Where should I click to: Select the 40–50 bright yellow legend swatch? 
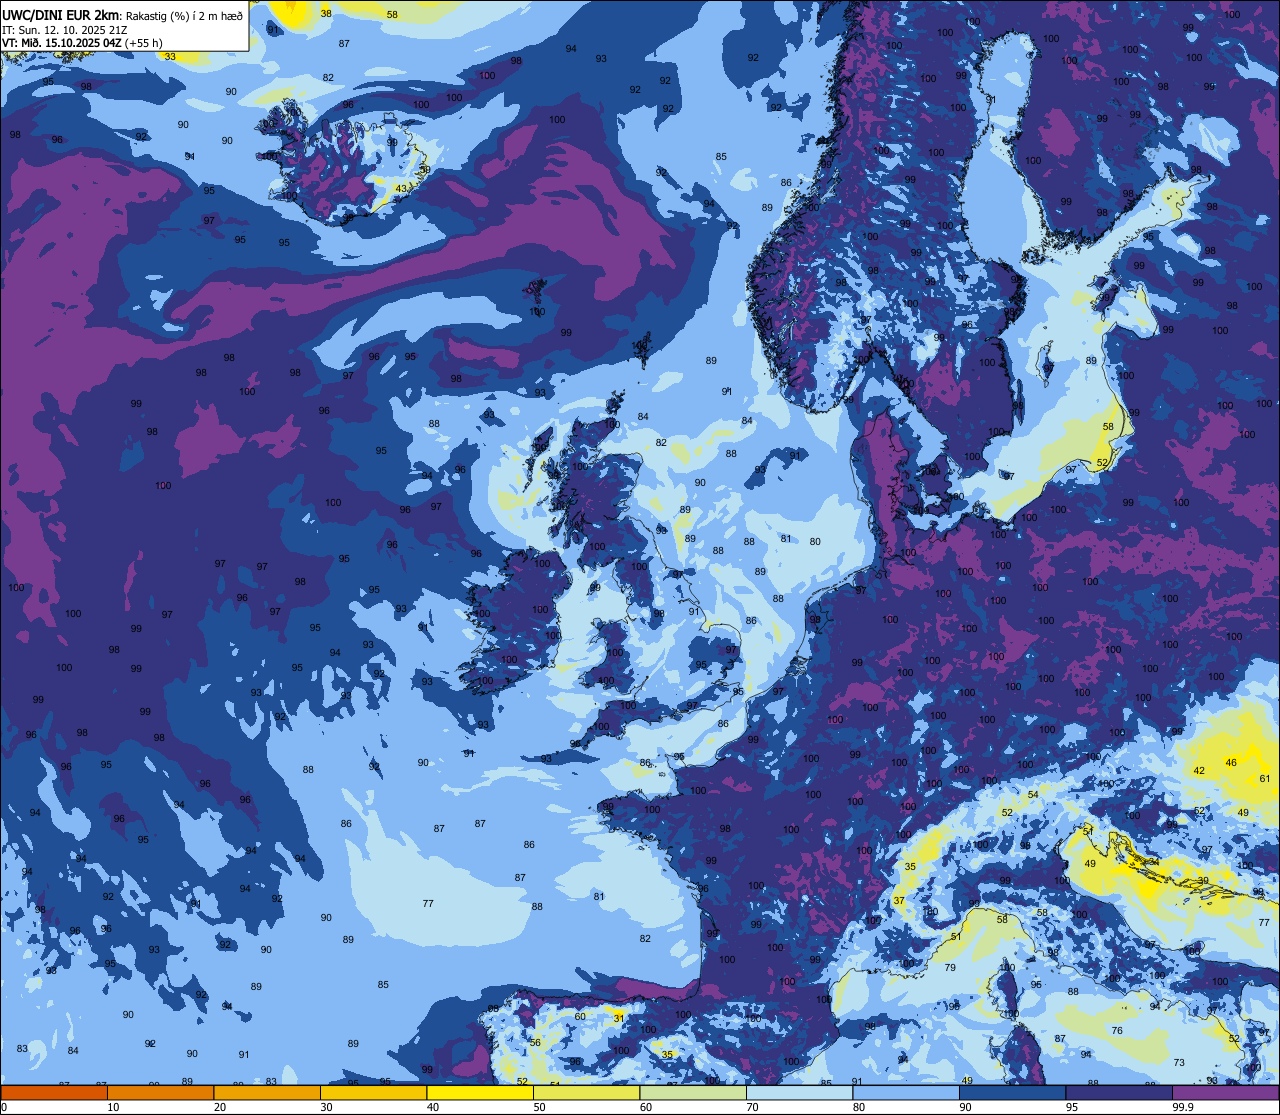(479, 1092)
